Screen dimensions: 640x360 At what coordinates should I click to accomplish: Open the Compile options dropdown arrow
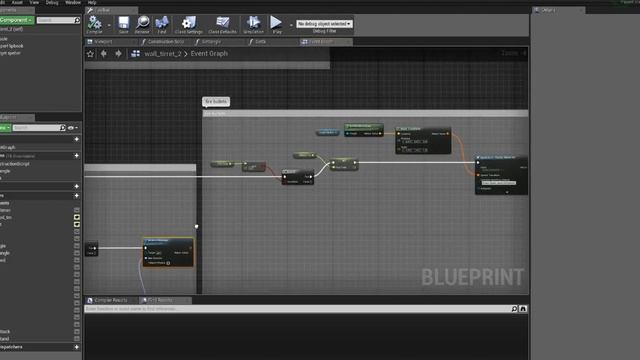coord(109,25)
